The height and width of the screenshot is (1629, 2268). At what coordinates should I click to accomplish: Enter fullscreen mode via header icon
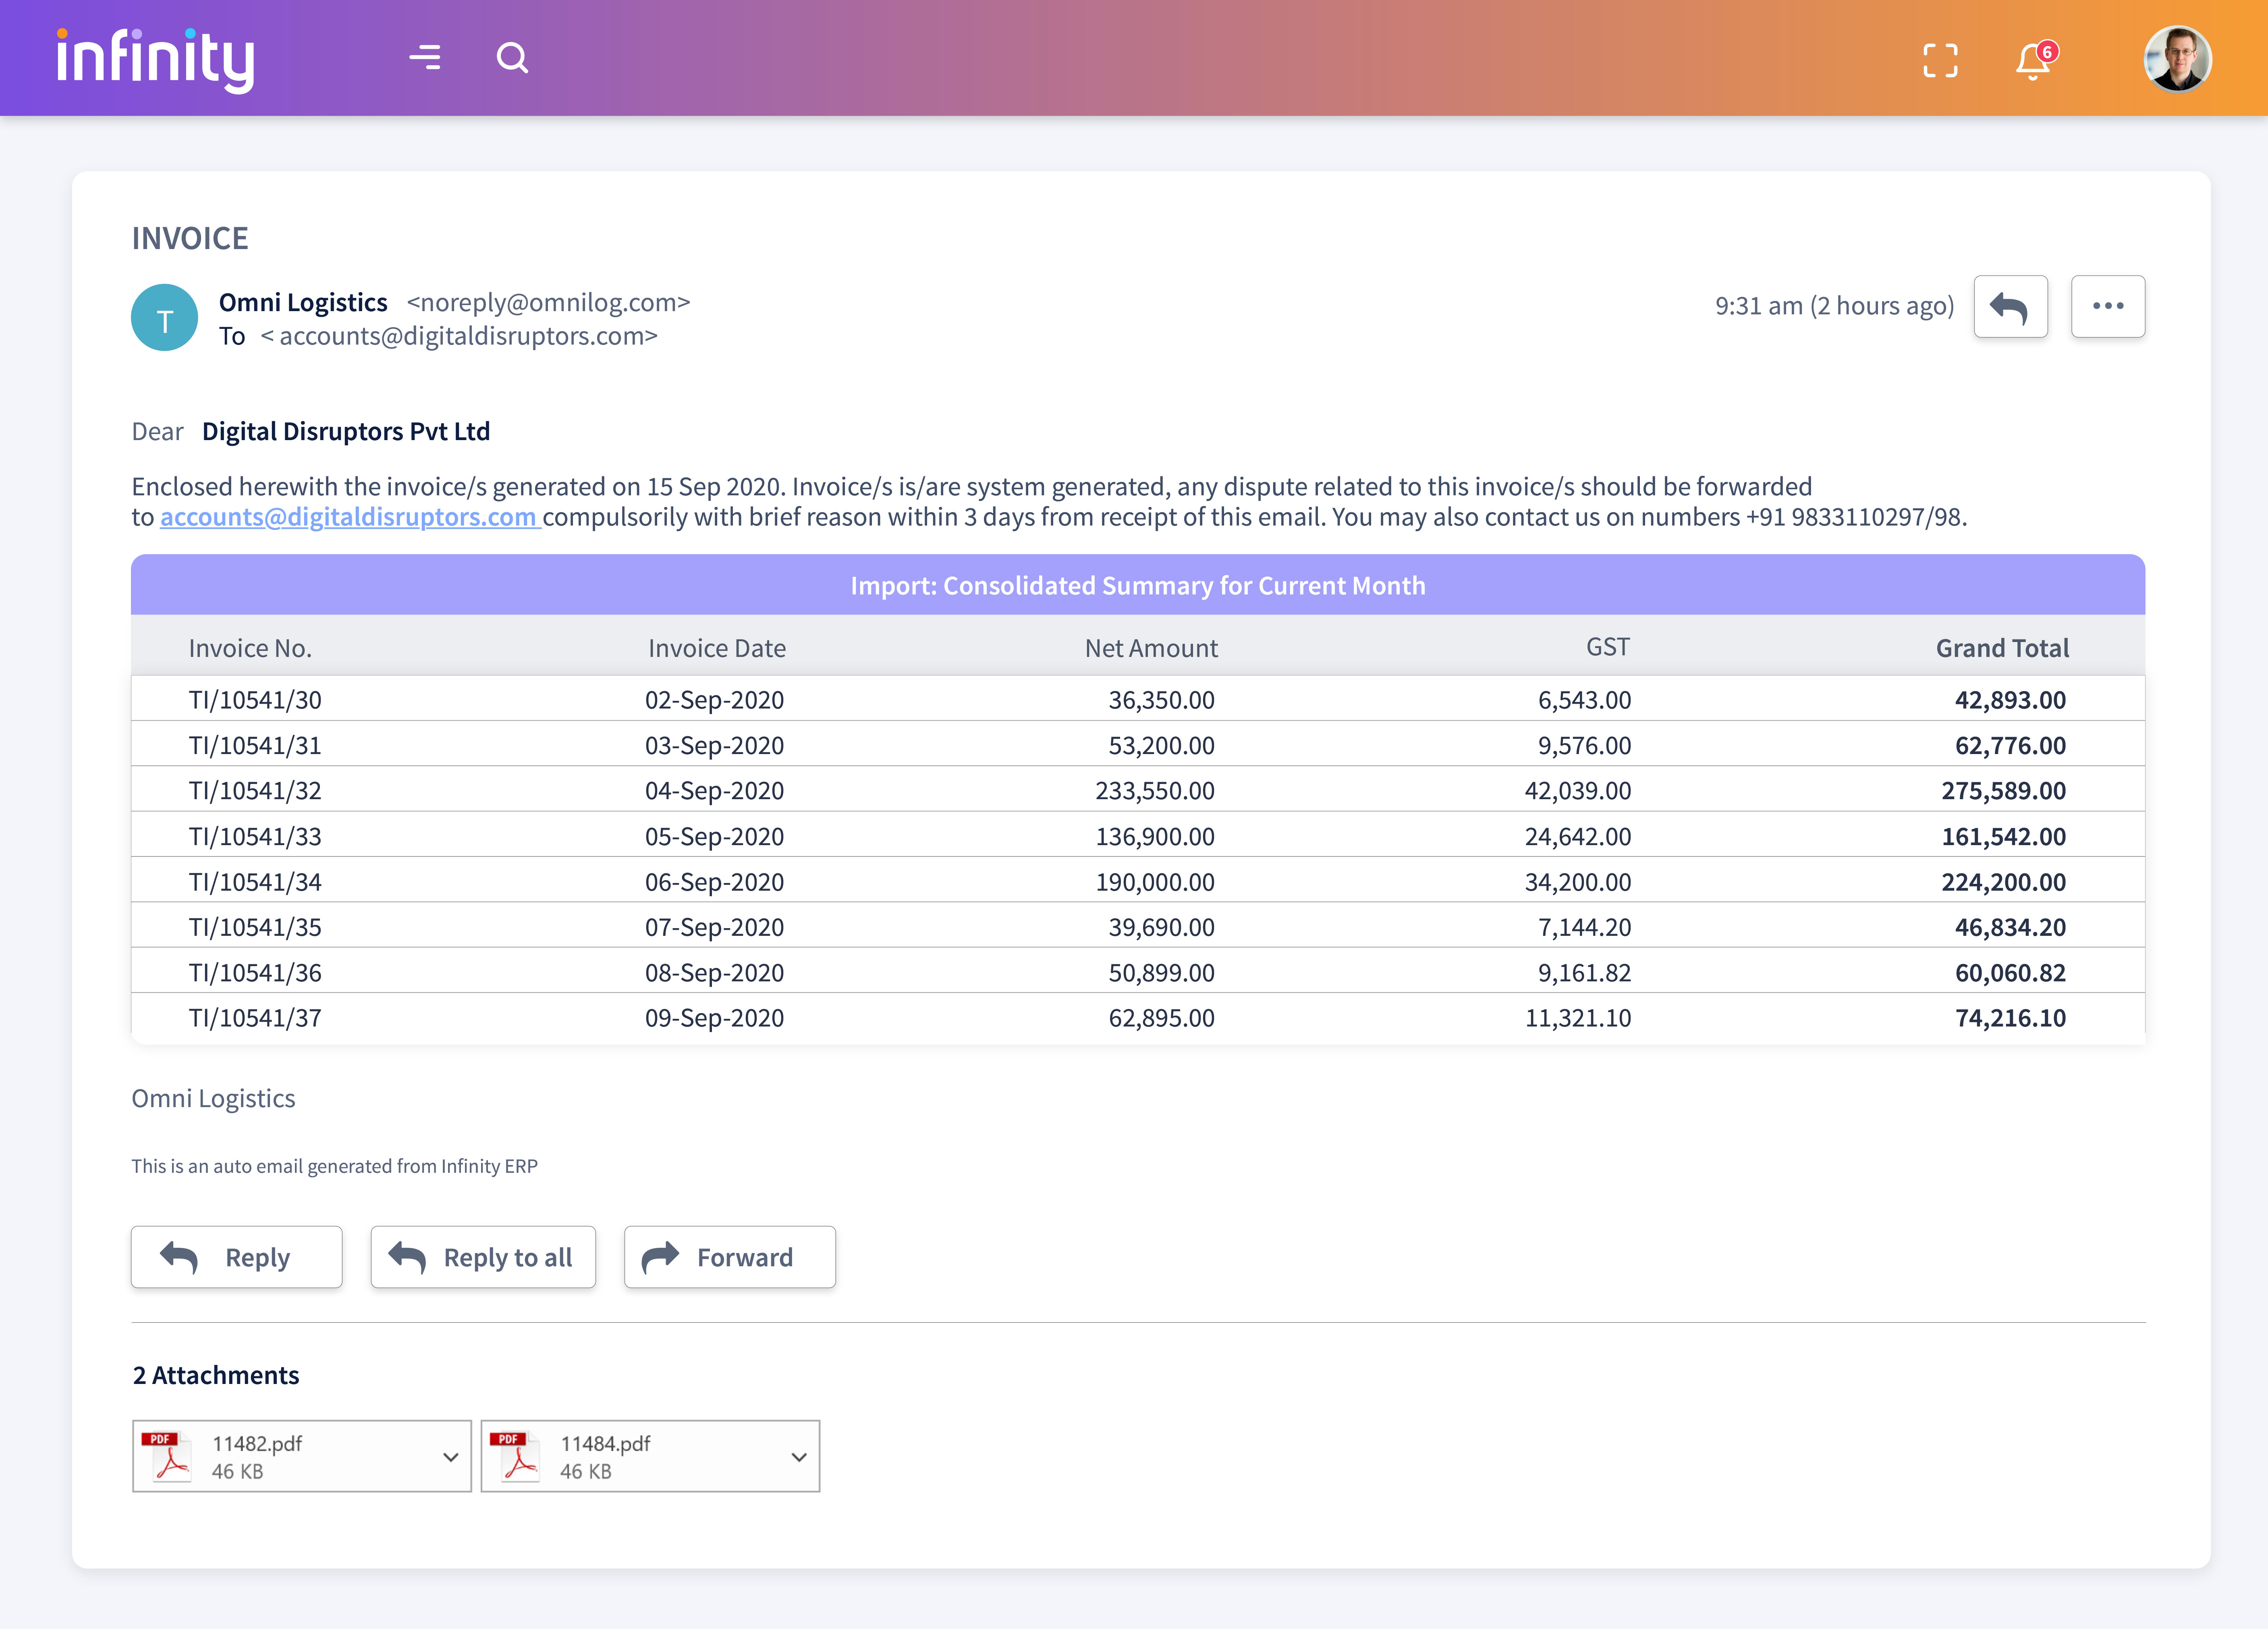tap(1940, 60)
